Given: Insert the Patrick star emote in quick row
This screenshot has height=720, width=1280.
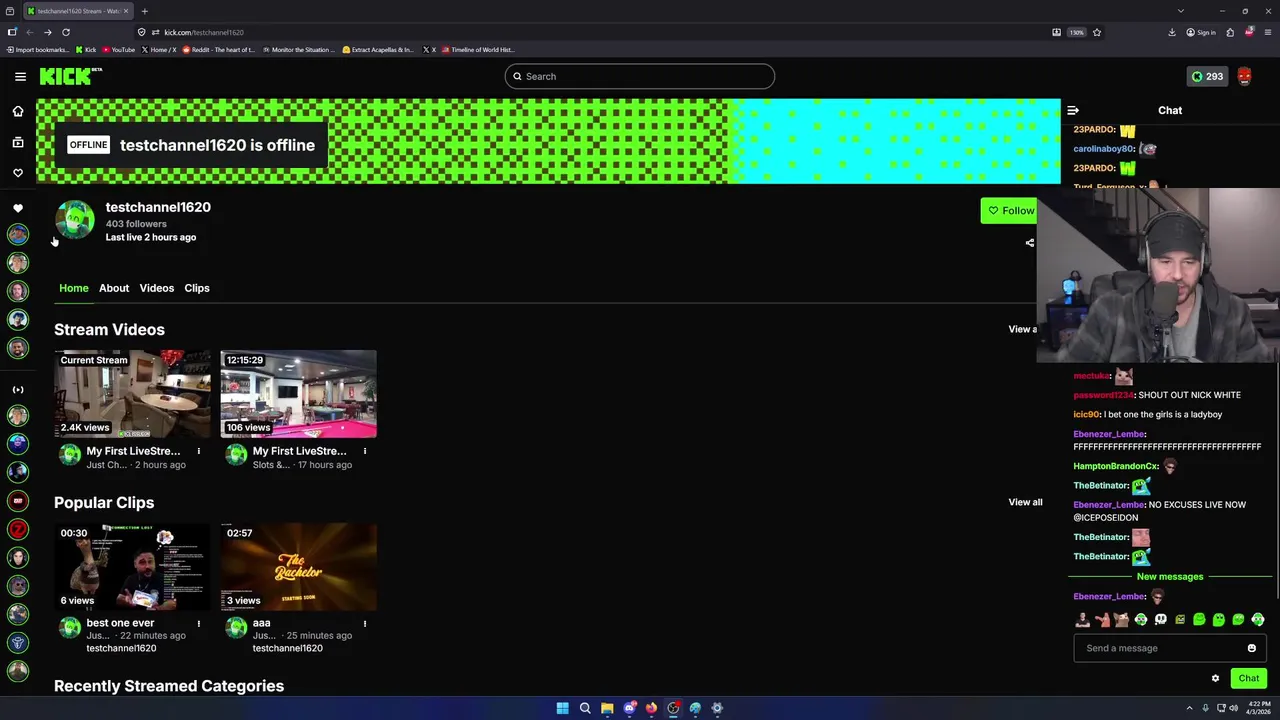Looking at the screenshot, I should [x=1102, y=620].
